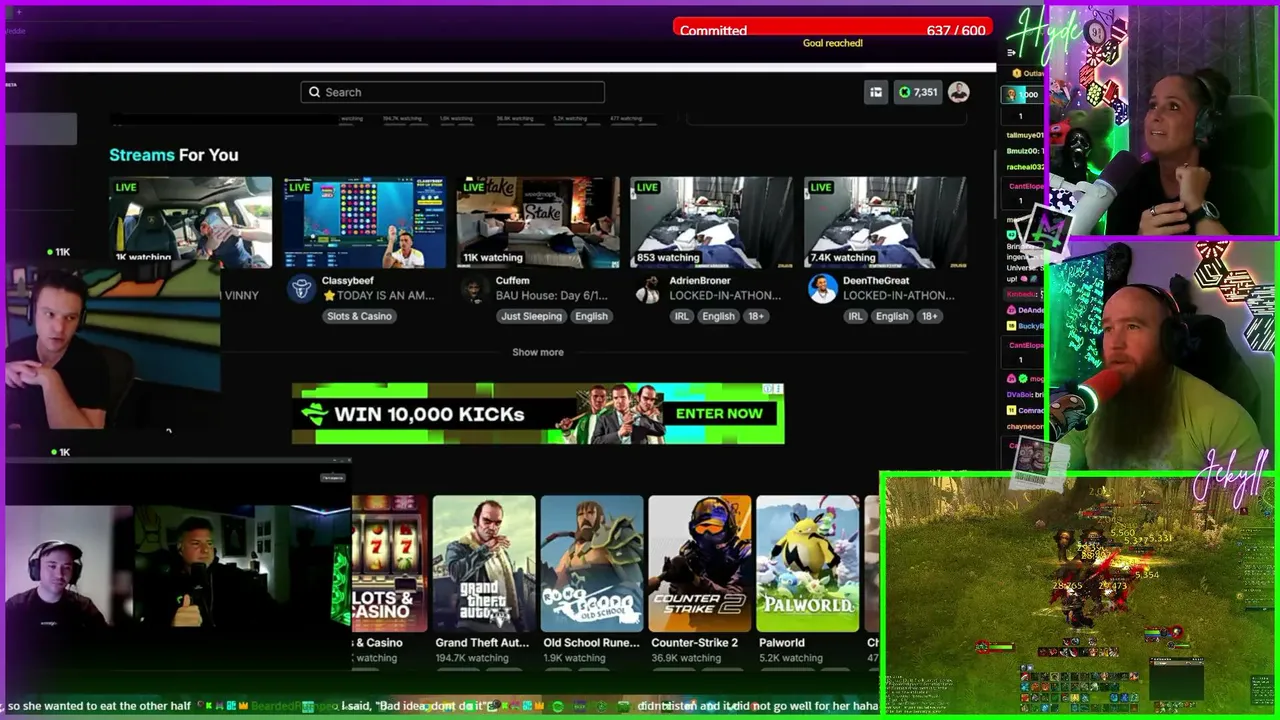
Task: Click the 'Grand Theft Aut...' category name
Action: [x=483, y=643]
